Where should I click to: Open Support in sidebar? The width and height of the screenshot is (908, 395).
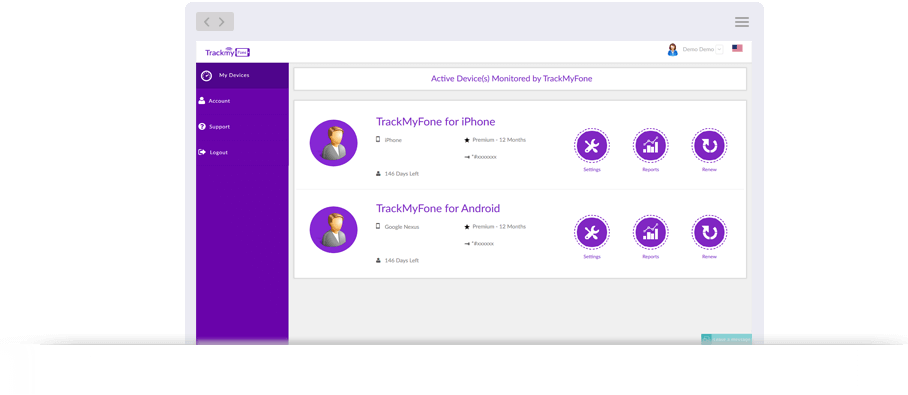click(x=242, y=127)
